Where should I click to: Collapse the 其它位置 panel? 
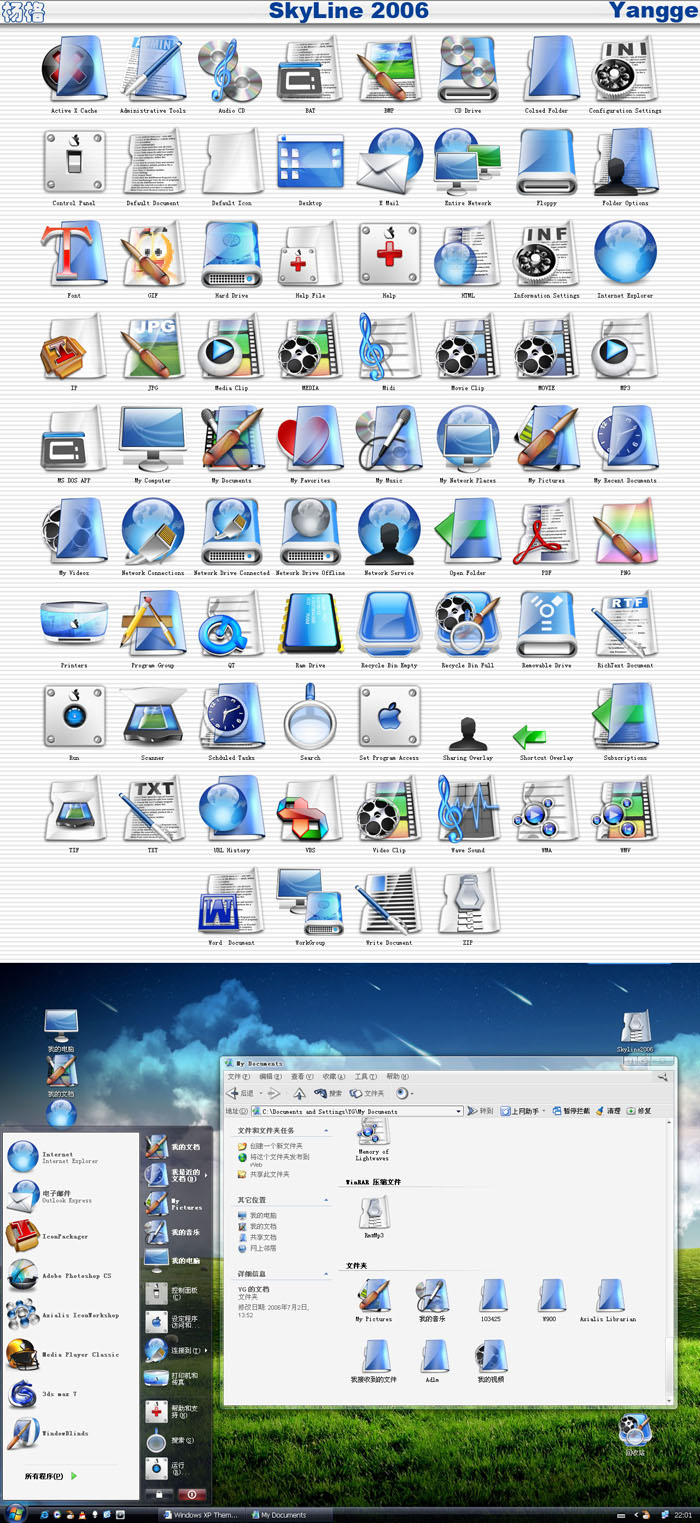click(326, 1200)
